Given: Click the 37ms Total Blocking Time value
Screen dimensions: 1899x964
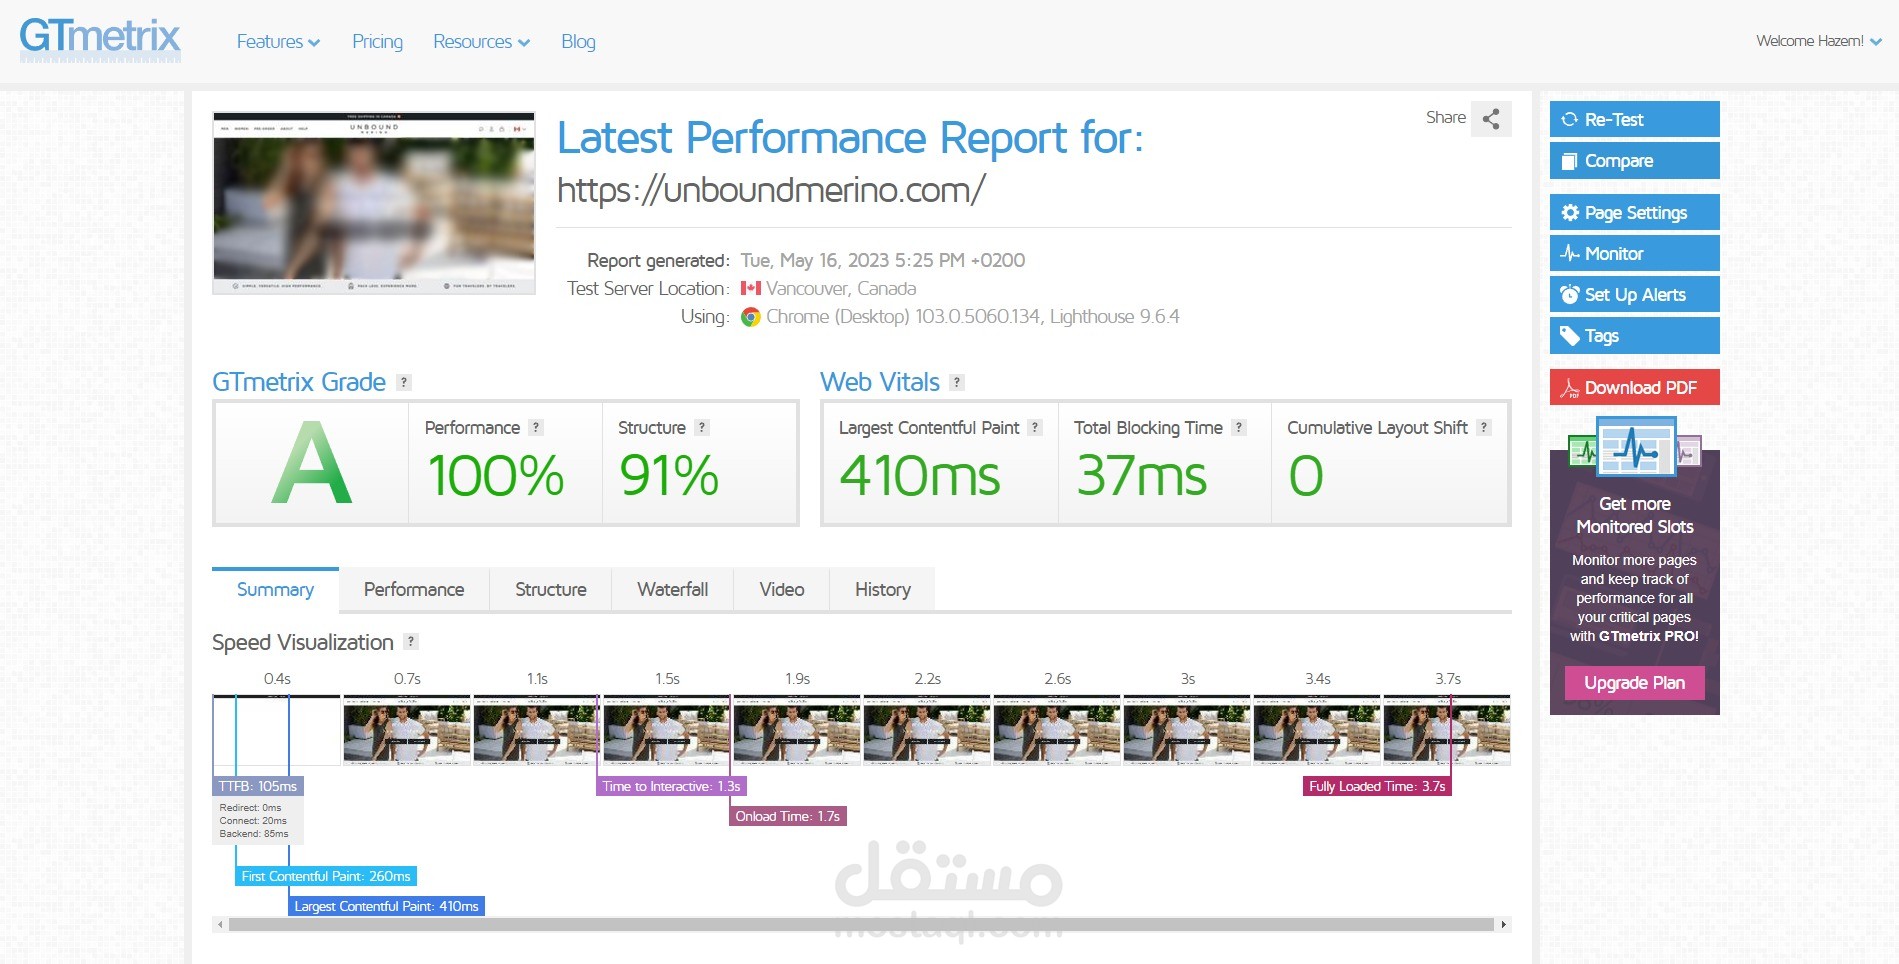Looking at the screenshot, I should (x=1142, y=475).
